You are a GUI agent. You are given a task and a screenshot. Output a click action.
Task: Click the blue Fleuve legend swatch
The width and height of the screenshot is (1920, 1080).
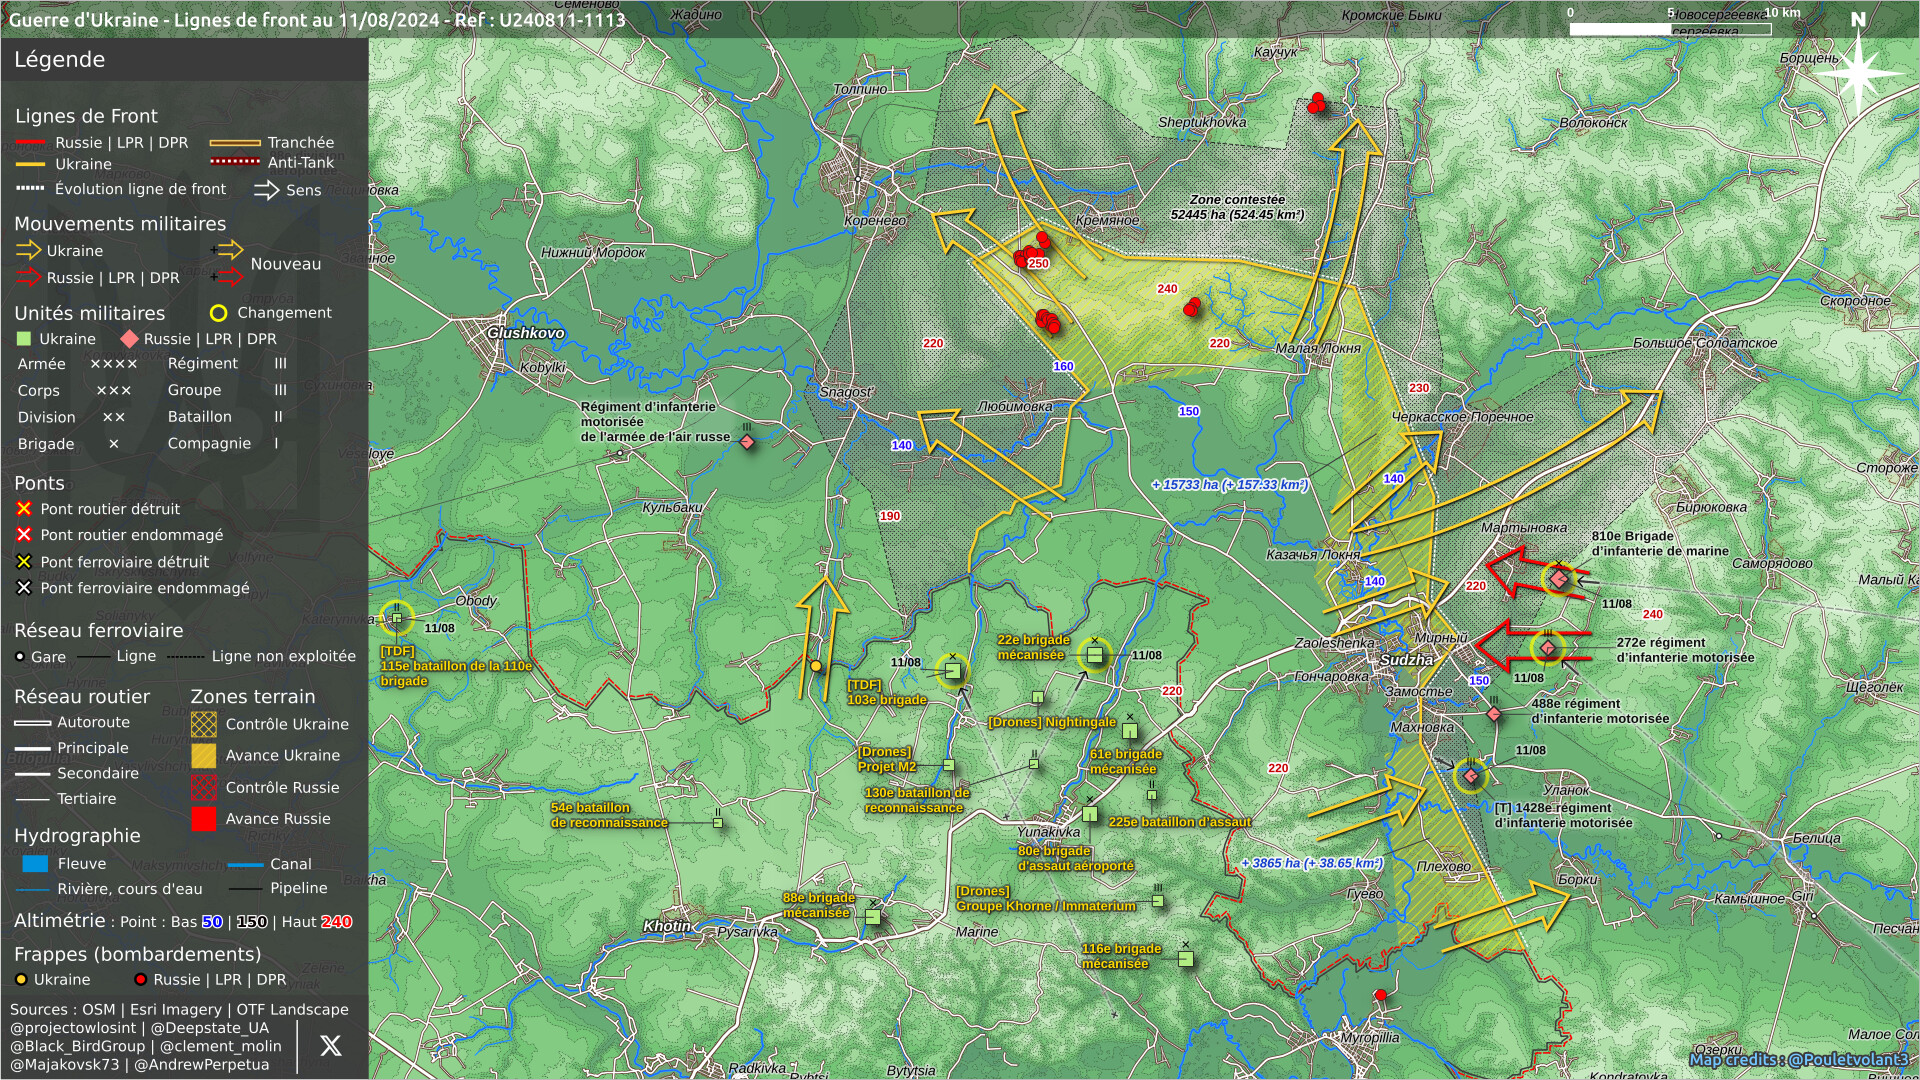[x=35, y=864]
